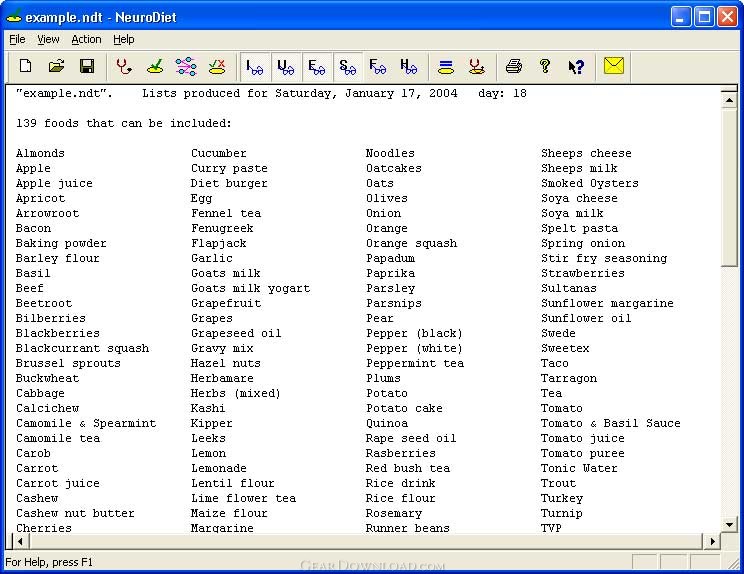Click the blue lines over plate icon

coord(446,66)
